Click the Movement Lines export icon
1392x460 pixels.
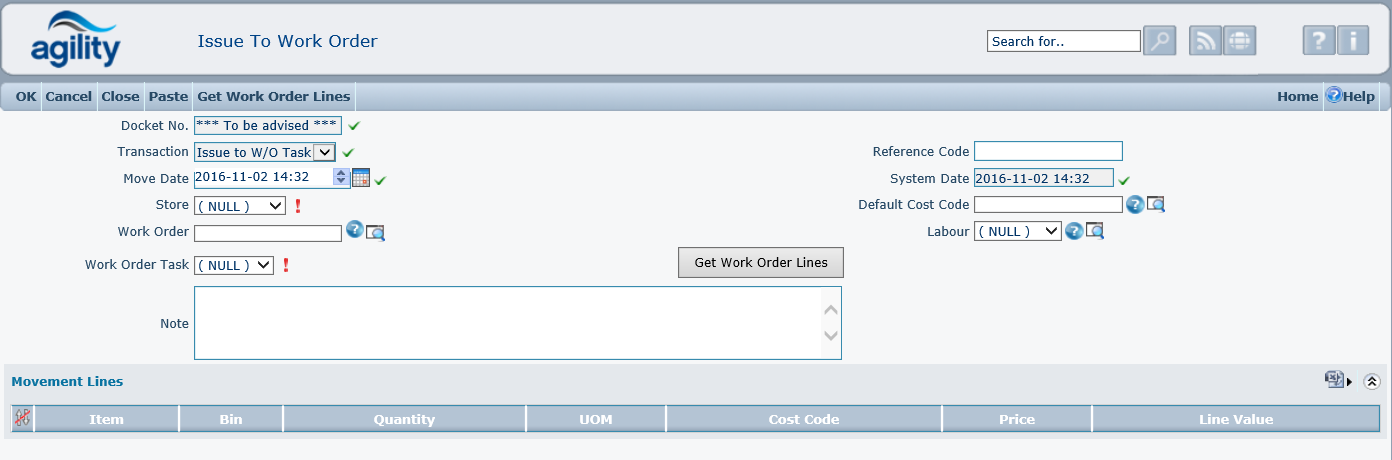pos(1334,380)
